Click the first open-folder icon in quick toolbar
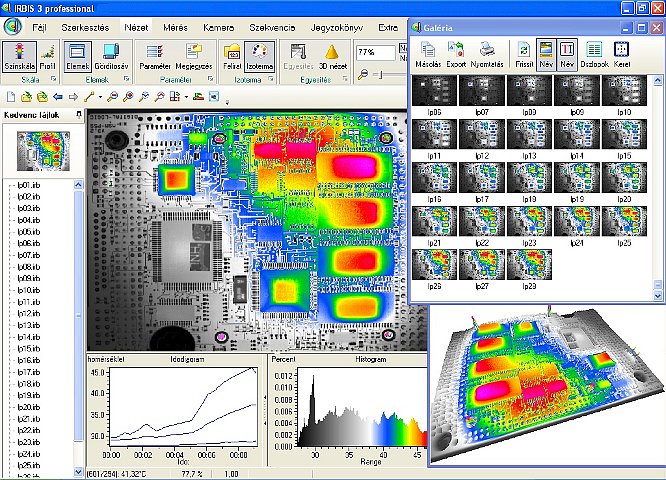The height and width of the screenshot is (480, 666). pyautogui.click(x=26, y=97)
